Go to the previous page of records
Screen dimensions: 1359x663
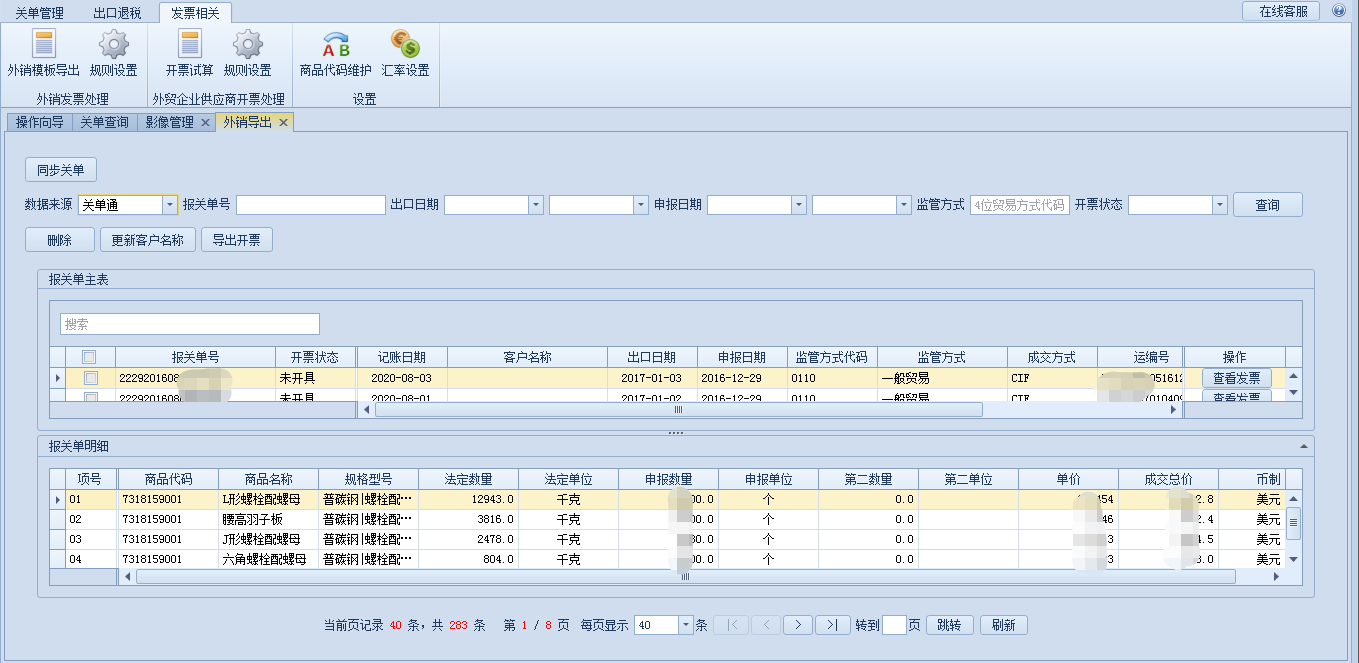(x=765, y=625)
